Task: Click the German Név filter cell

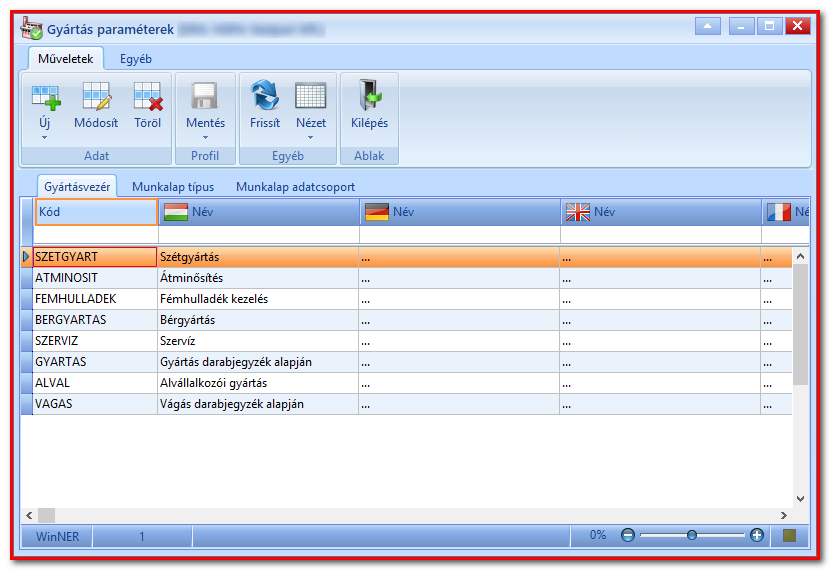Action: 459,234
